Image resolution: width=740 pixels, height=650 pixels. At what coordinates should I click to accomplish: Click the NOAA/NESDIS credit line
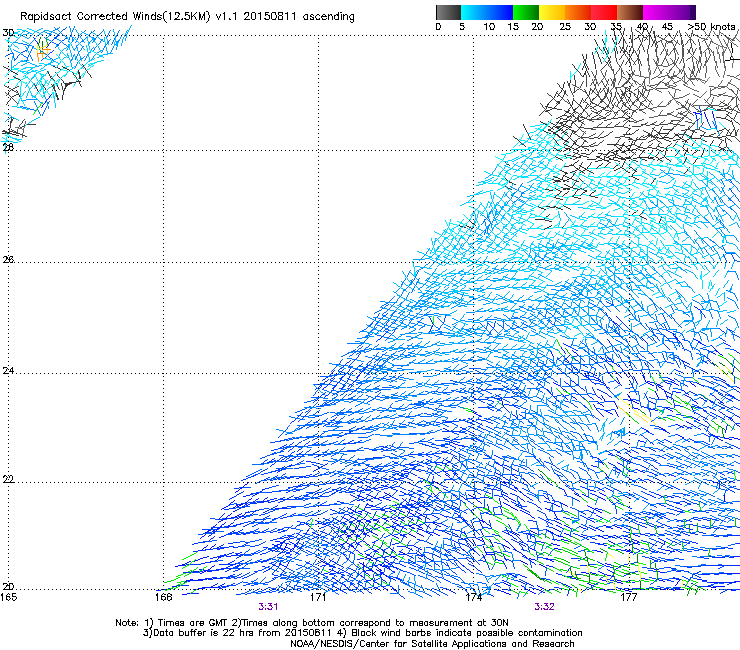coord(432,644)
